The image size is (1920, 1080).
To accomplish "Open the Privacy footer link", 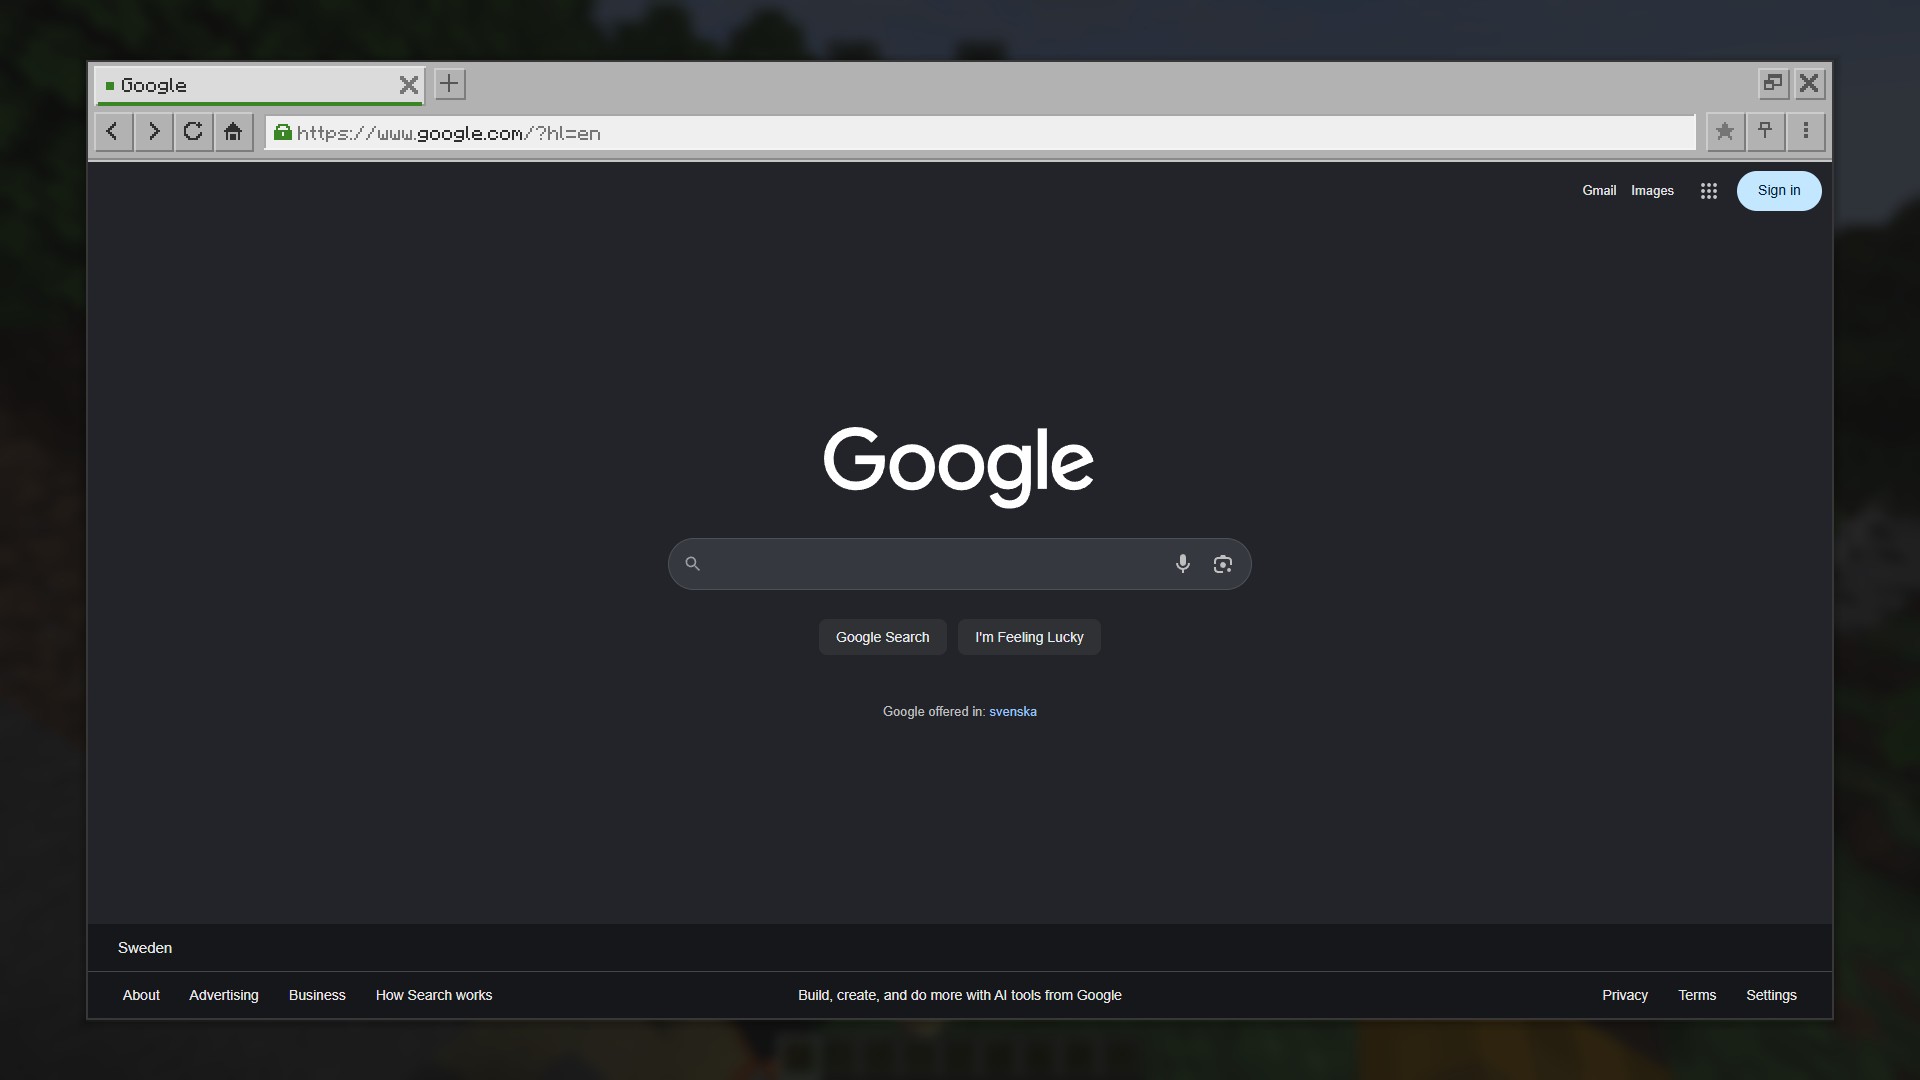I will click(1625, 995).
